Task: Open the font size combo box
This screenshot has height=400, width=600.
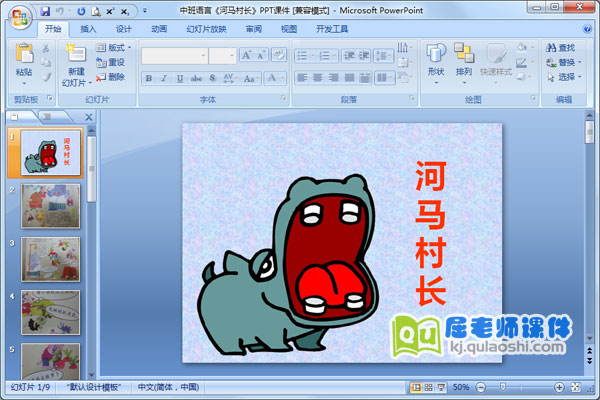Action: click(x=222, y=56)
